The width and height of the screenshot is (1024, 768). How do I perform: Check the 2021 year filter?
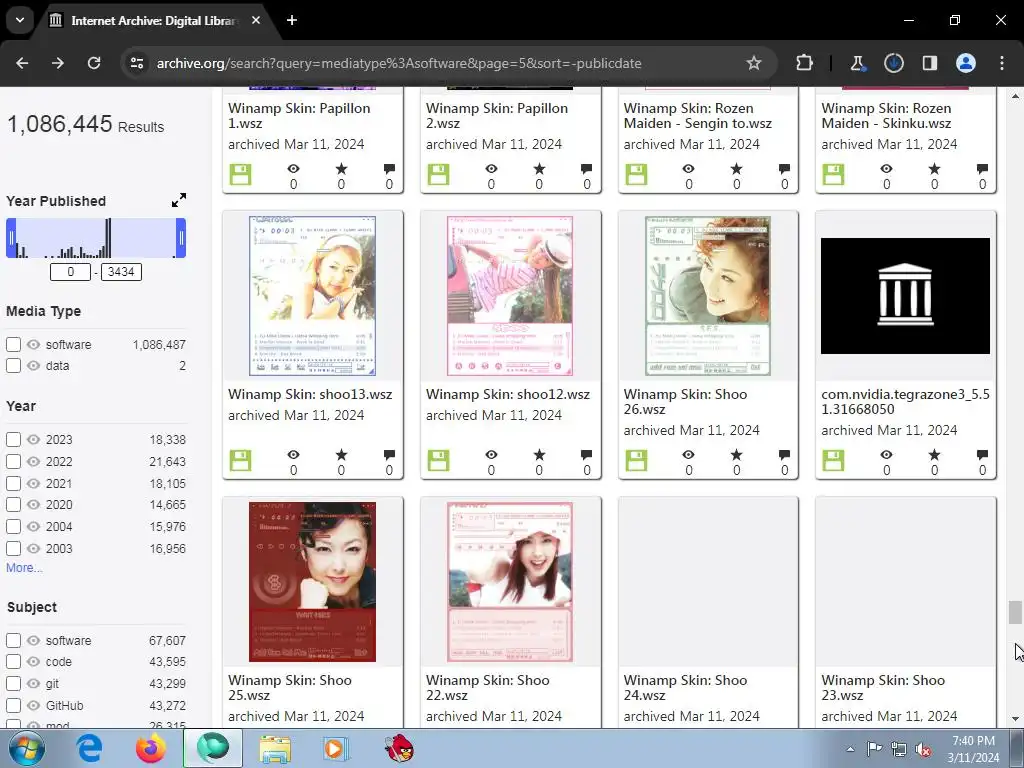click(x=14, y=483)
